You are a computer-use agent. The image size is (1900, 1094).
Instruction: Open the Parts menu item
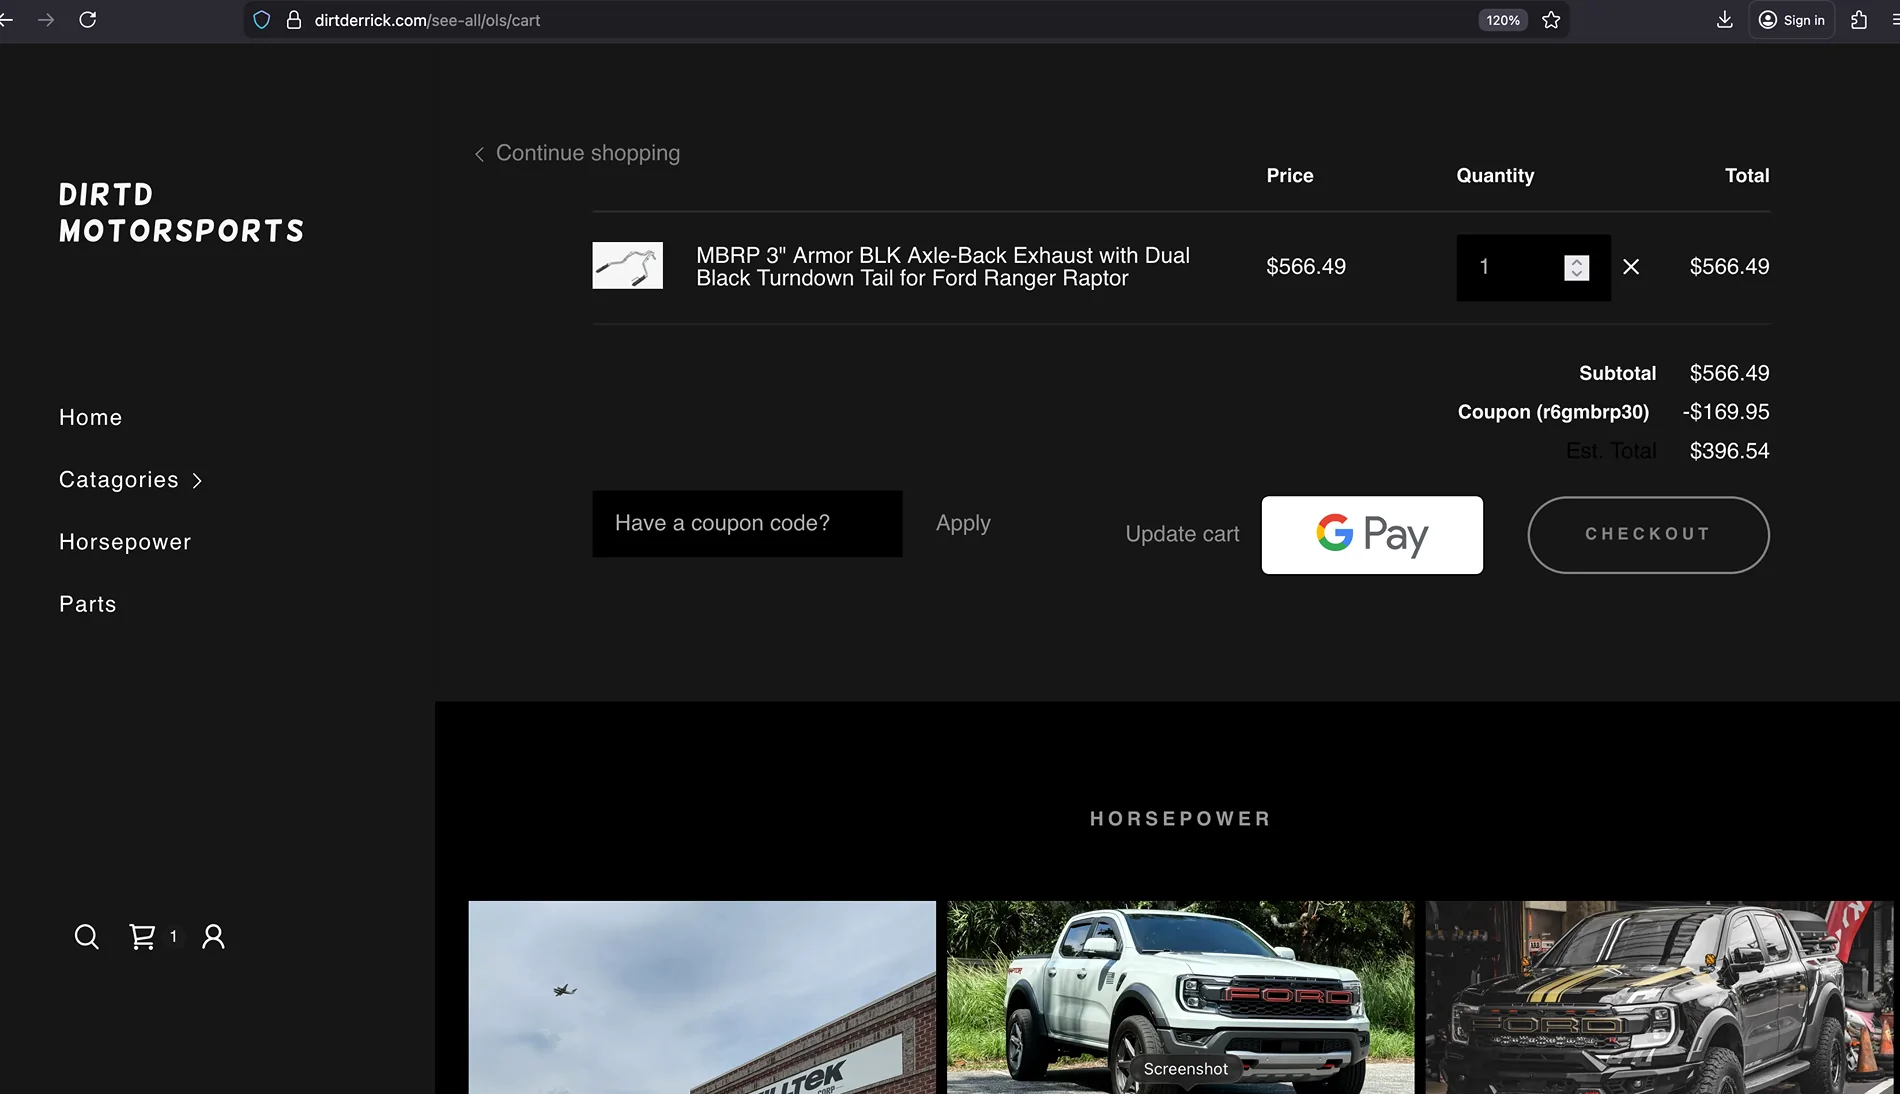(x=88, y=604)
